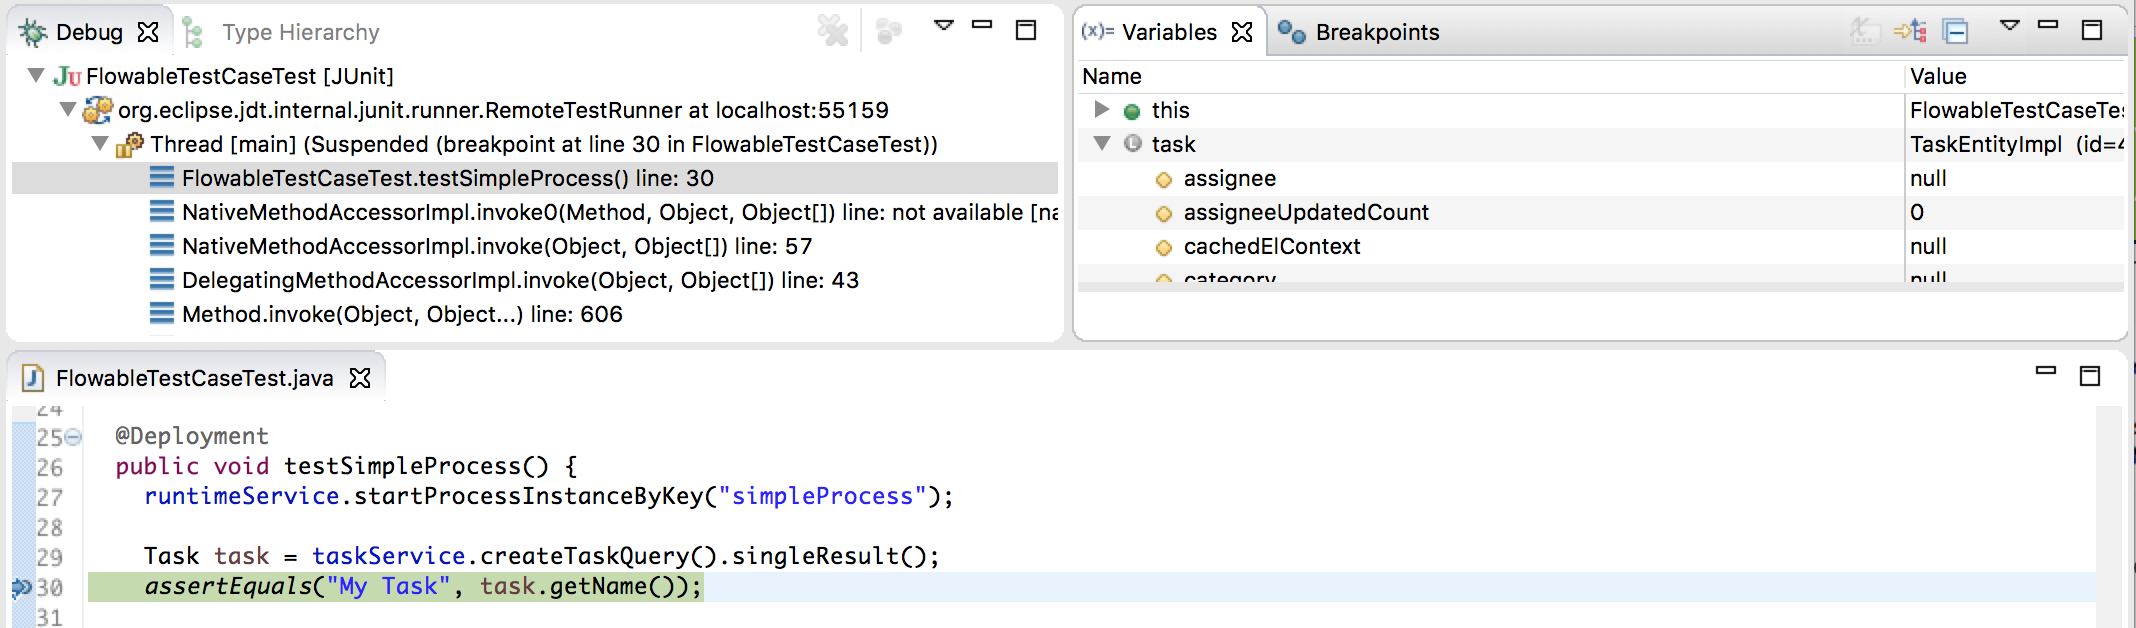Minimize the Debug view panel

[x=983, y=25]
